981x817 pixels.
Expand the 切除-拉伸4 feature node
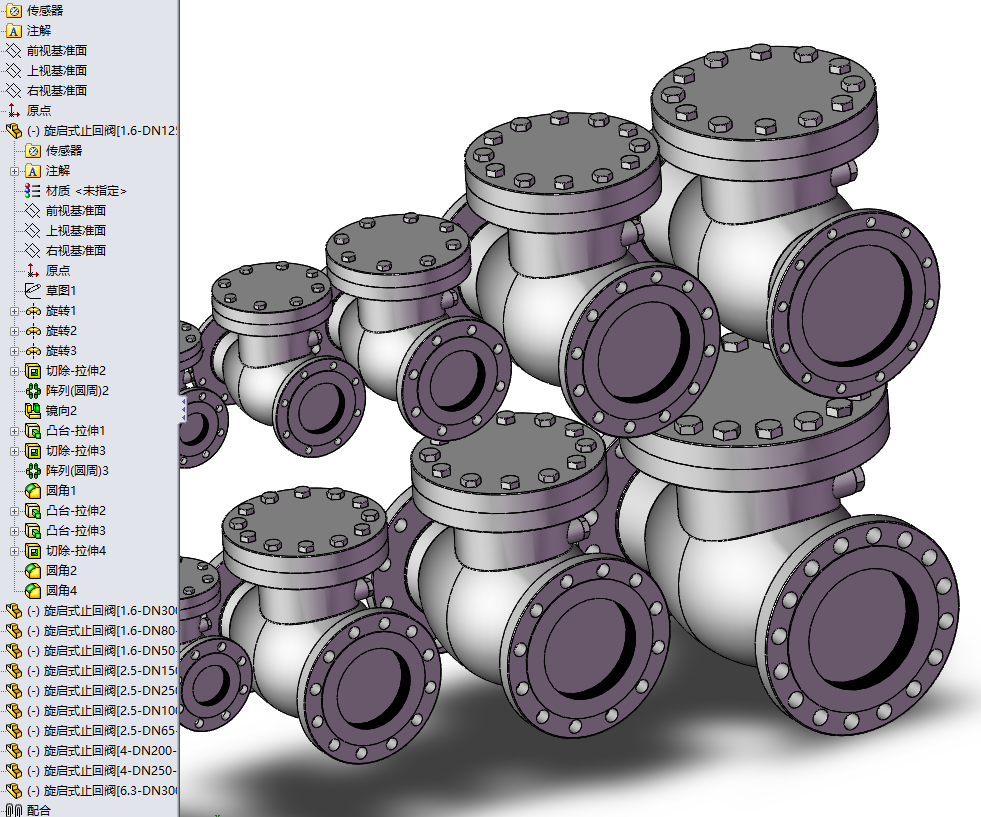pyautogui.click(x=14, y=551)
